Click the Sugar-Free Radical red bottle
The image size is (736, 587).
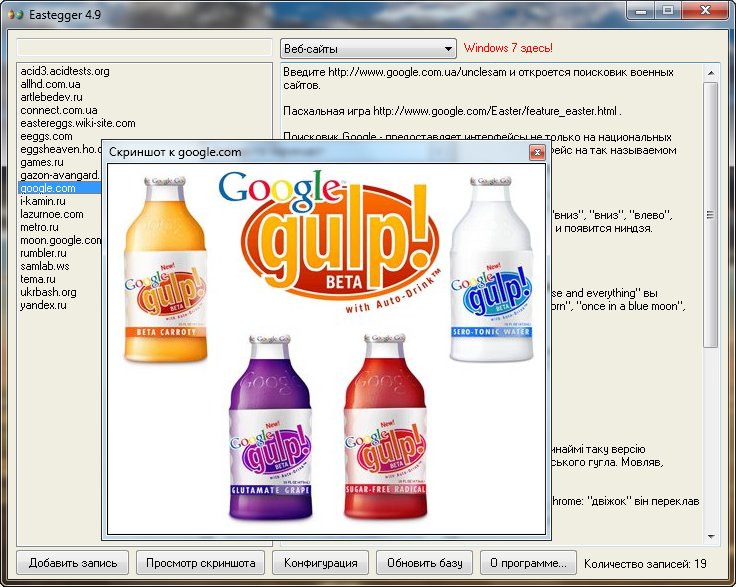point(385,427)
